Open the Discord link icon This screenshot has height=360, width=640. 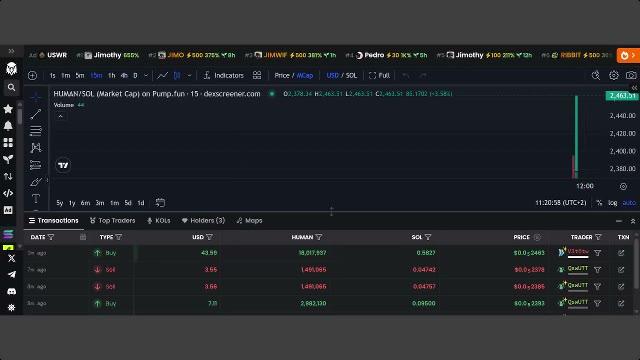[11, 291]
